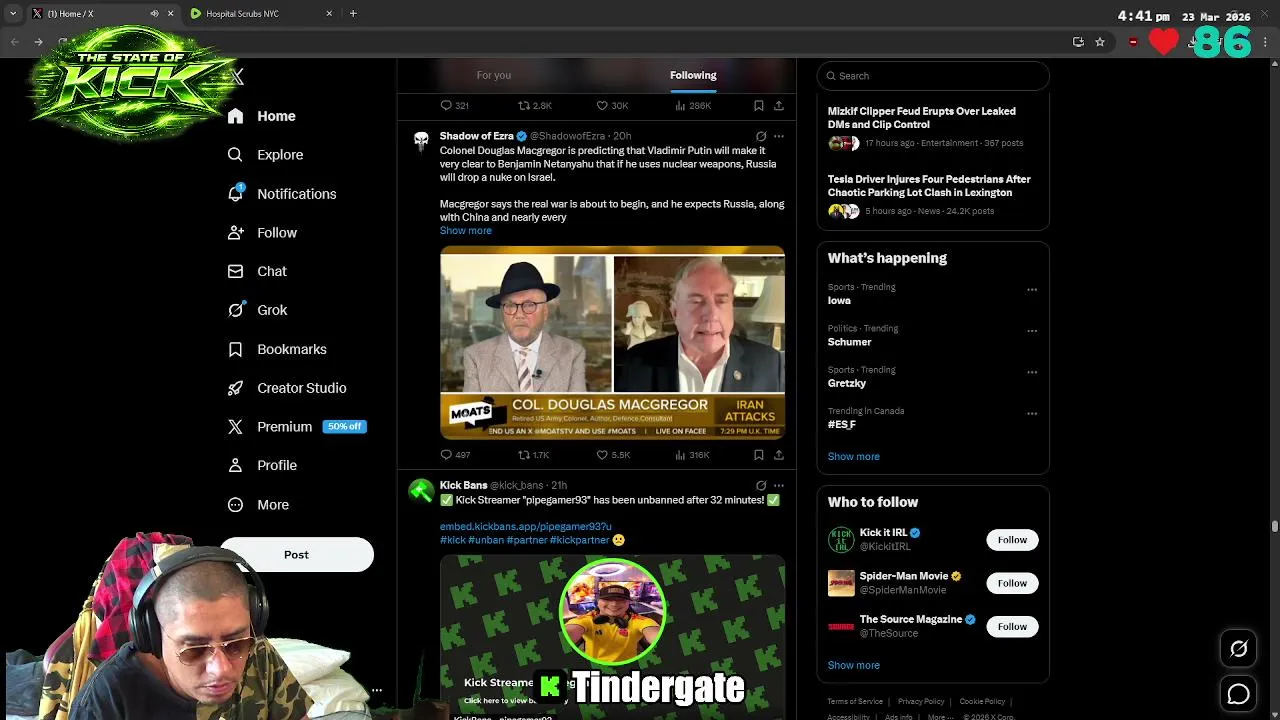Follow Spider-Man Movie

click(1012, 583)
